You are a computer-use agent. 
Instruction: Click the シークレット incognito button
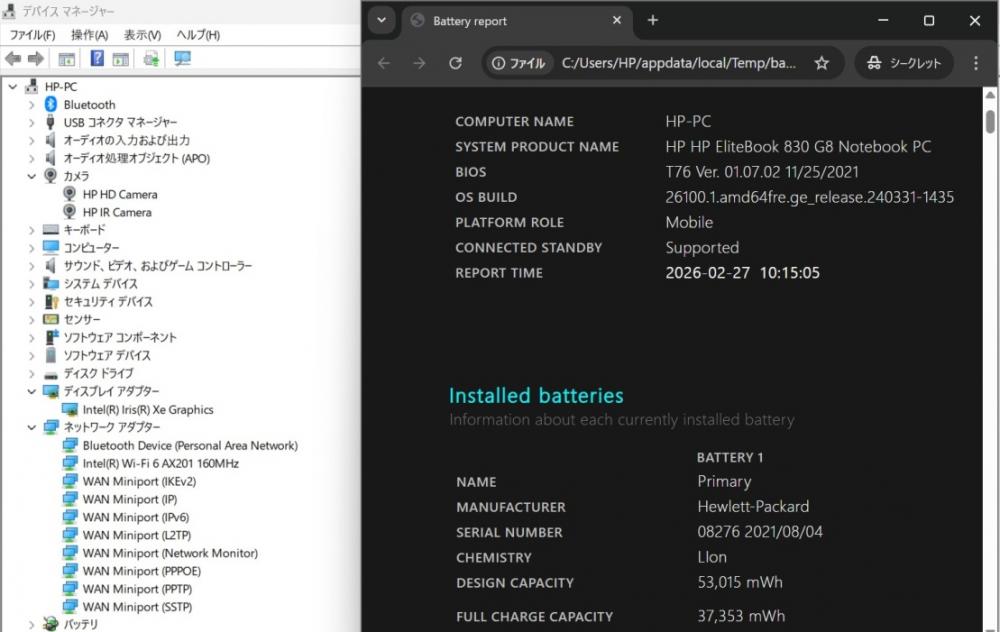point(904,63)
